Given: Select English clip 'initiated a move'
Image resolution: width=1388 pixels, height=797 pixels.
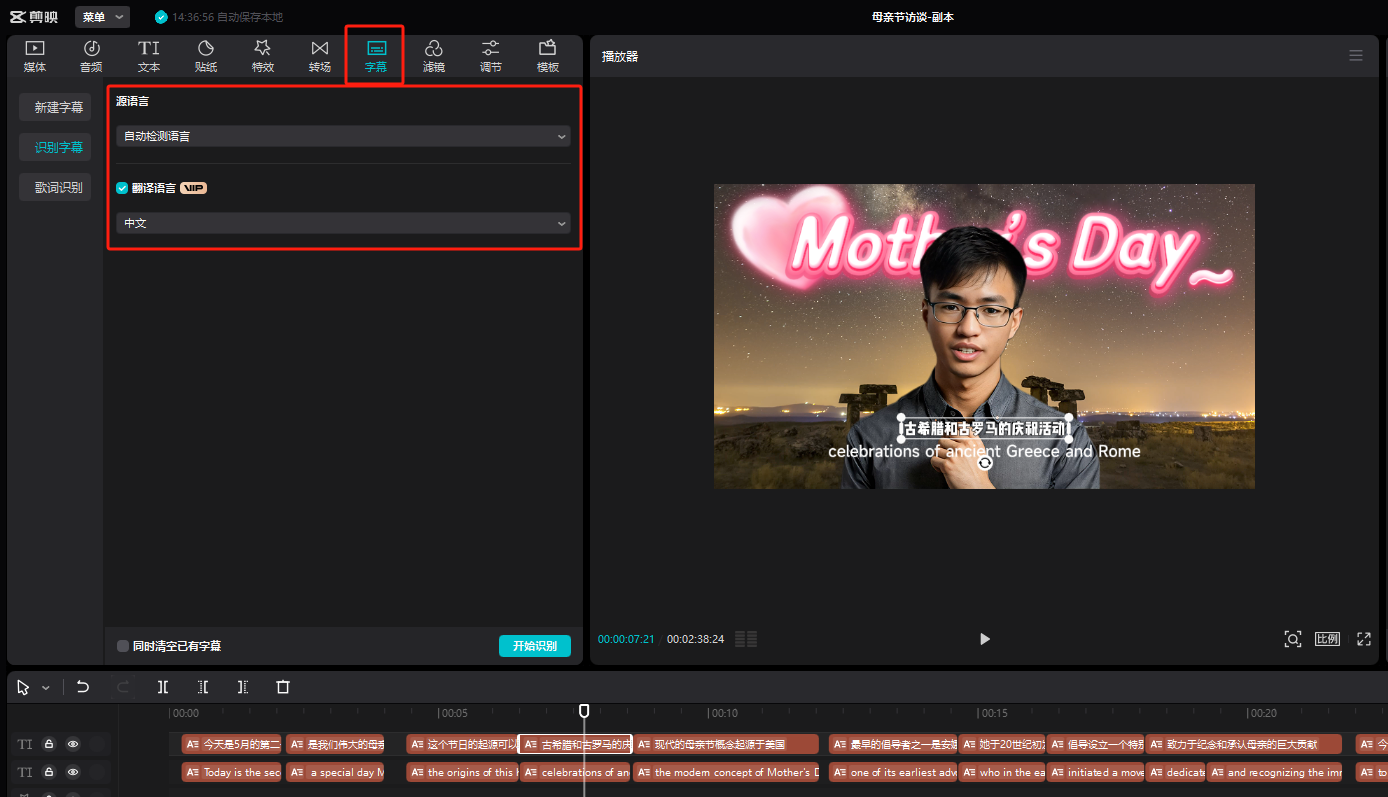Looking at the screenshot, I should pyautogui.click(x=1096, y=772).
